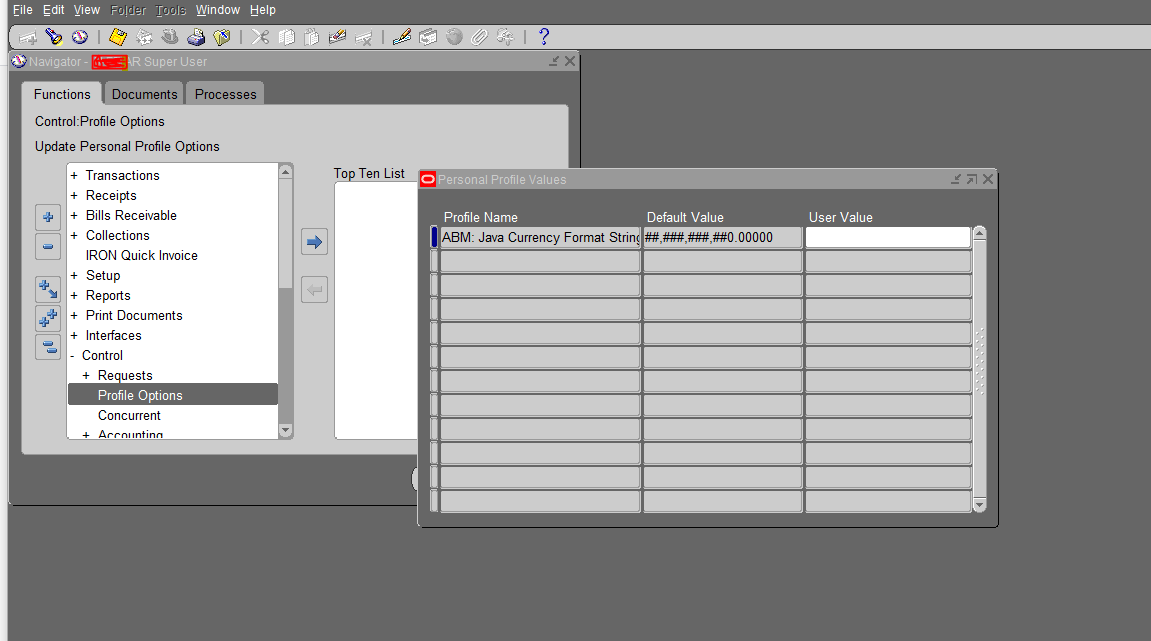Open Help via question mark icon
This screenshot has height=641, width=1151.
[x=543, y=37]
